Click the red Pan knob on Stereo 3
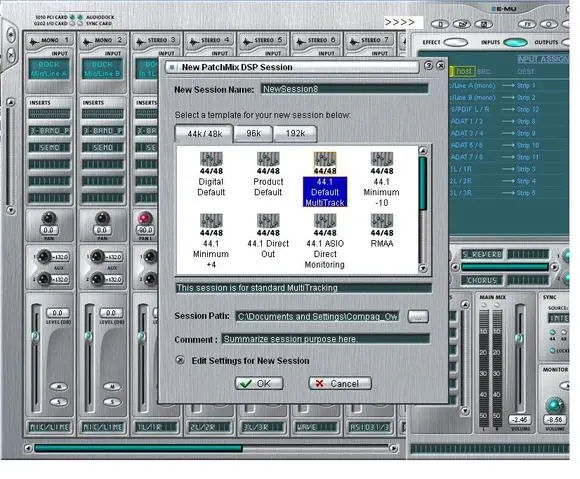 click(x=145, y=218)
